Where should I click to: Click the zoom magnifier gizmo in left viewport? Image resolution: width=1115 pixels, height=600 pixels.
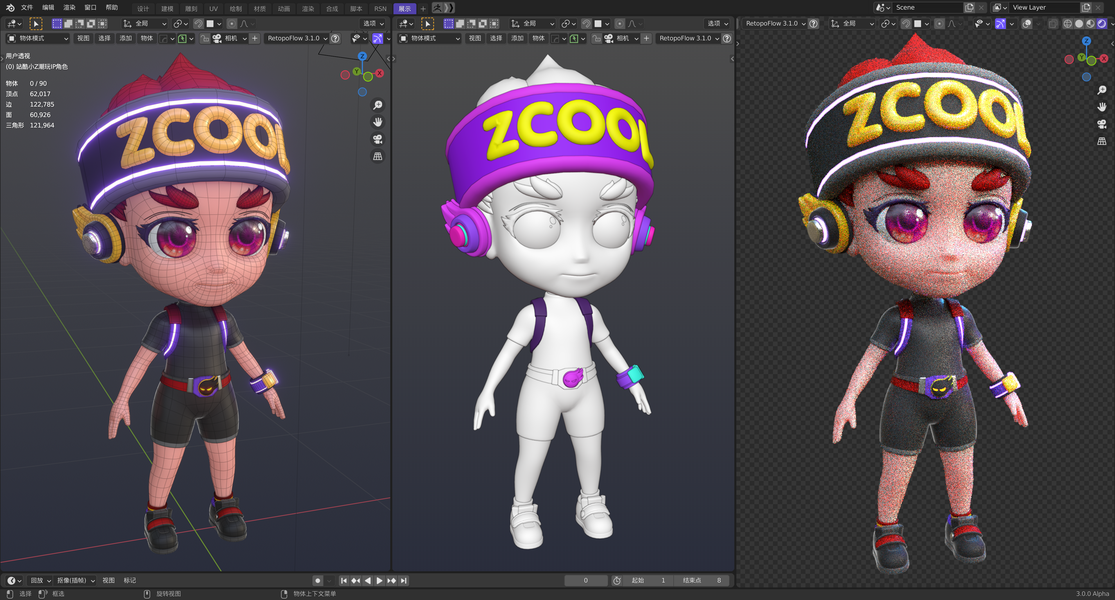click(378, 105)
